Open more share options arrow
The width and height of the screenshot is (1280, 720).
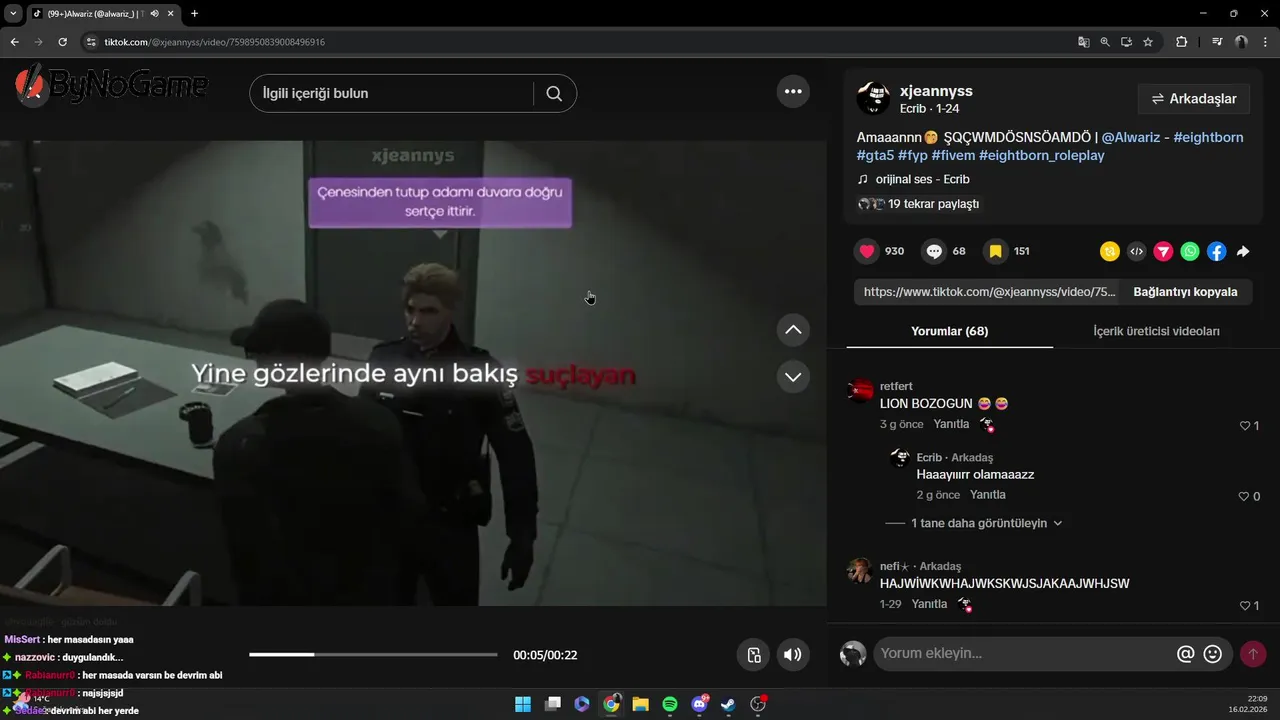(1243, 252)
